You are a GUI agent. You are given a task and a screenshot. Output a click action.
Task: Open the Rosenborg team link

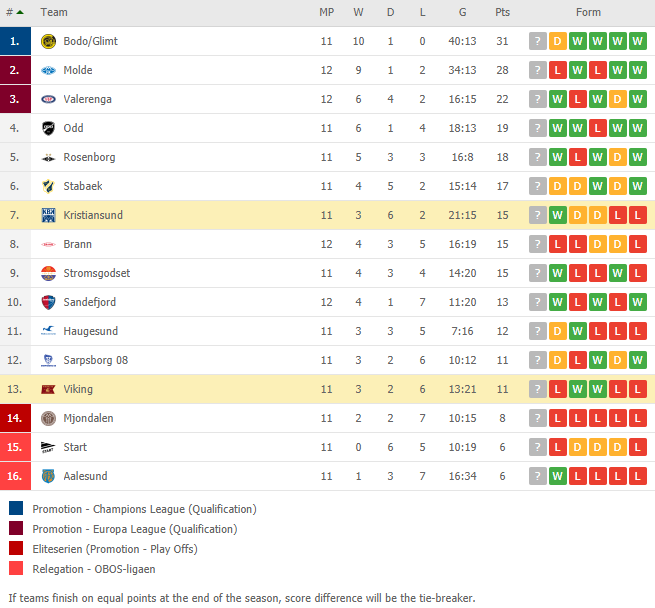click(x=89, y=157)
